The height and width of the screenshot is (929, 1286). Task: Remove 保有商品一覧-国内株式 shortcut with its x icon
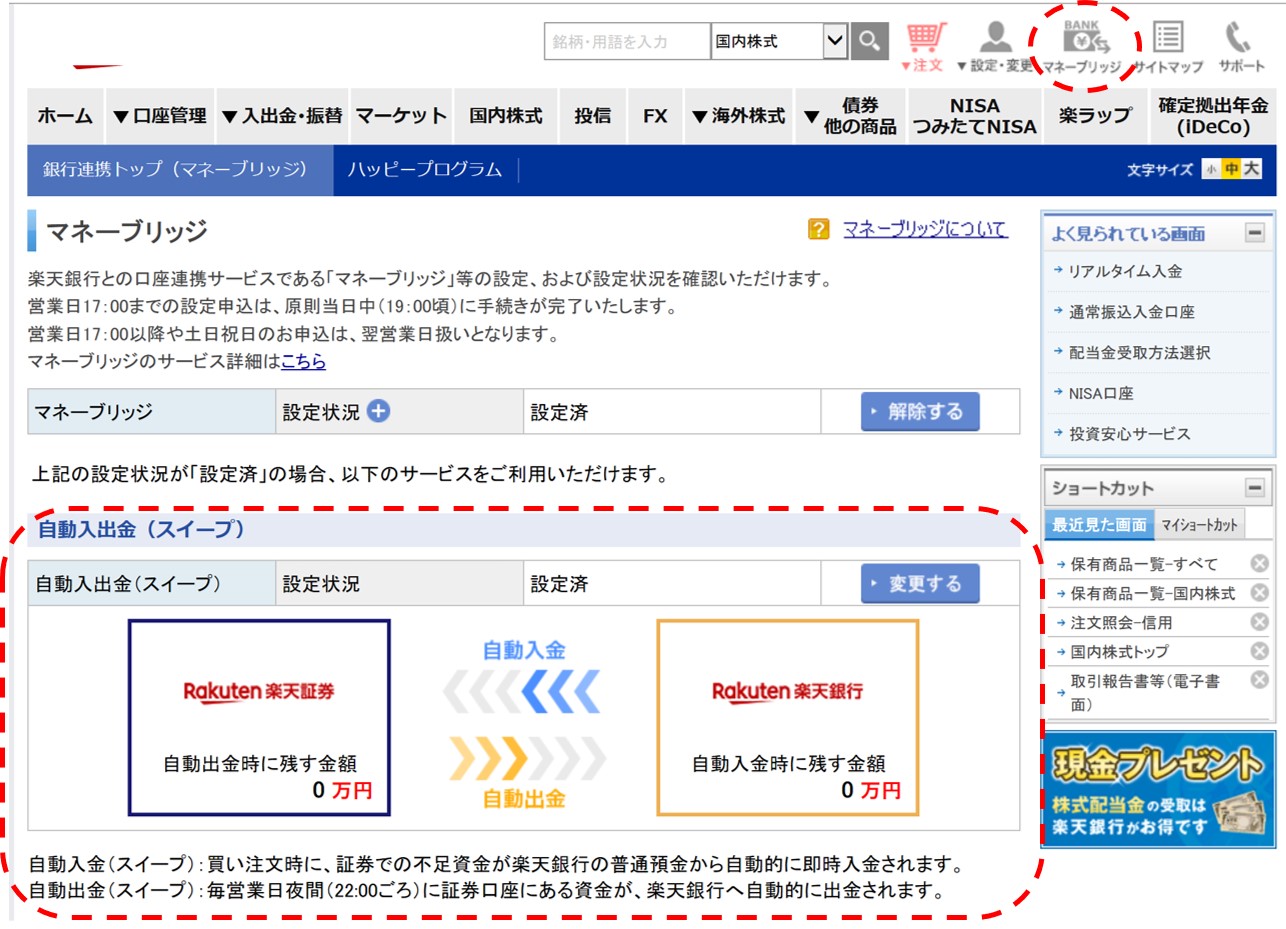(x=1260, y=593)
